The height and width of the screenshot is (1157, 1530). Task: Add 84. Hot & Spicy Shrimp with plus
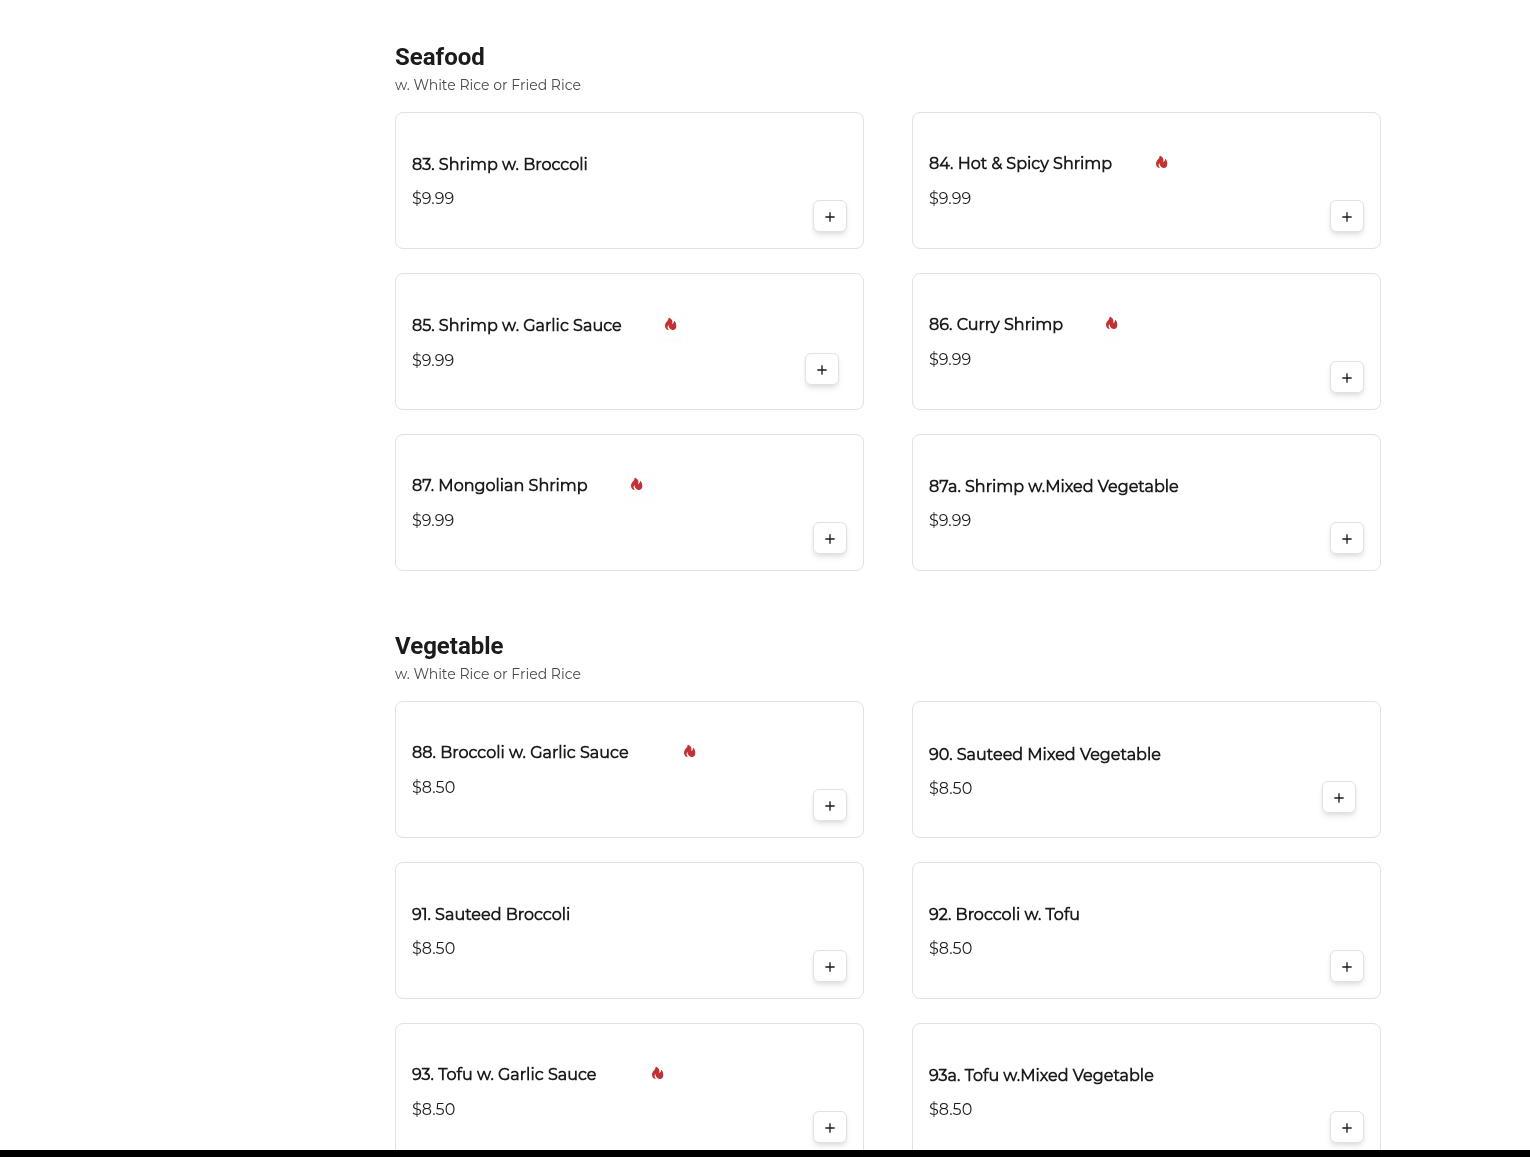pyautogui.click(x=1346, y=217)
